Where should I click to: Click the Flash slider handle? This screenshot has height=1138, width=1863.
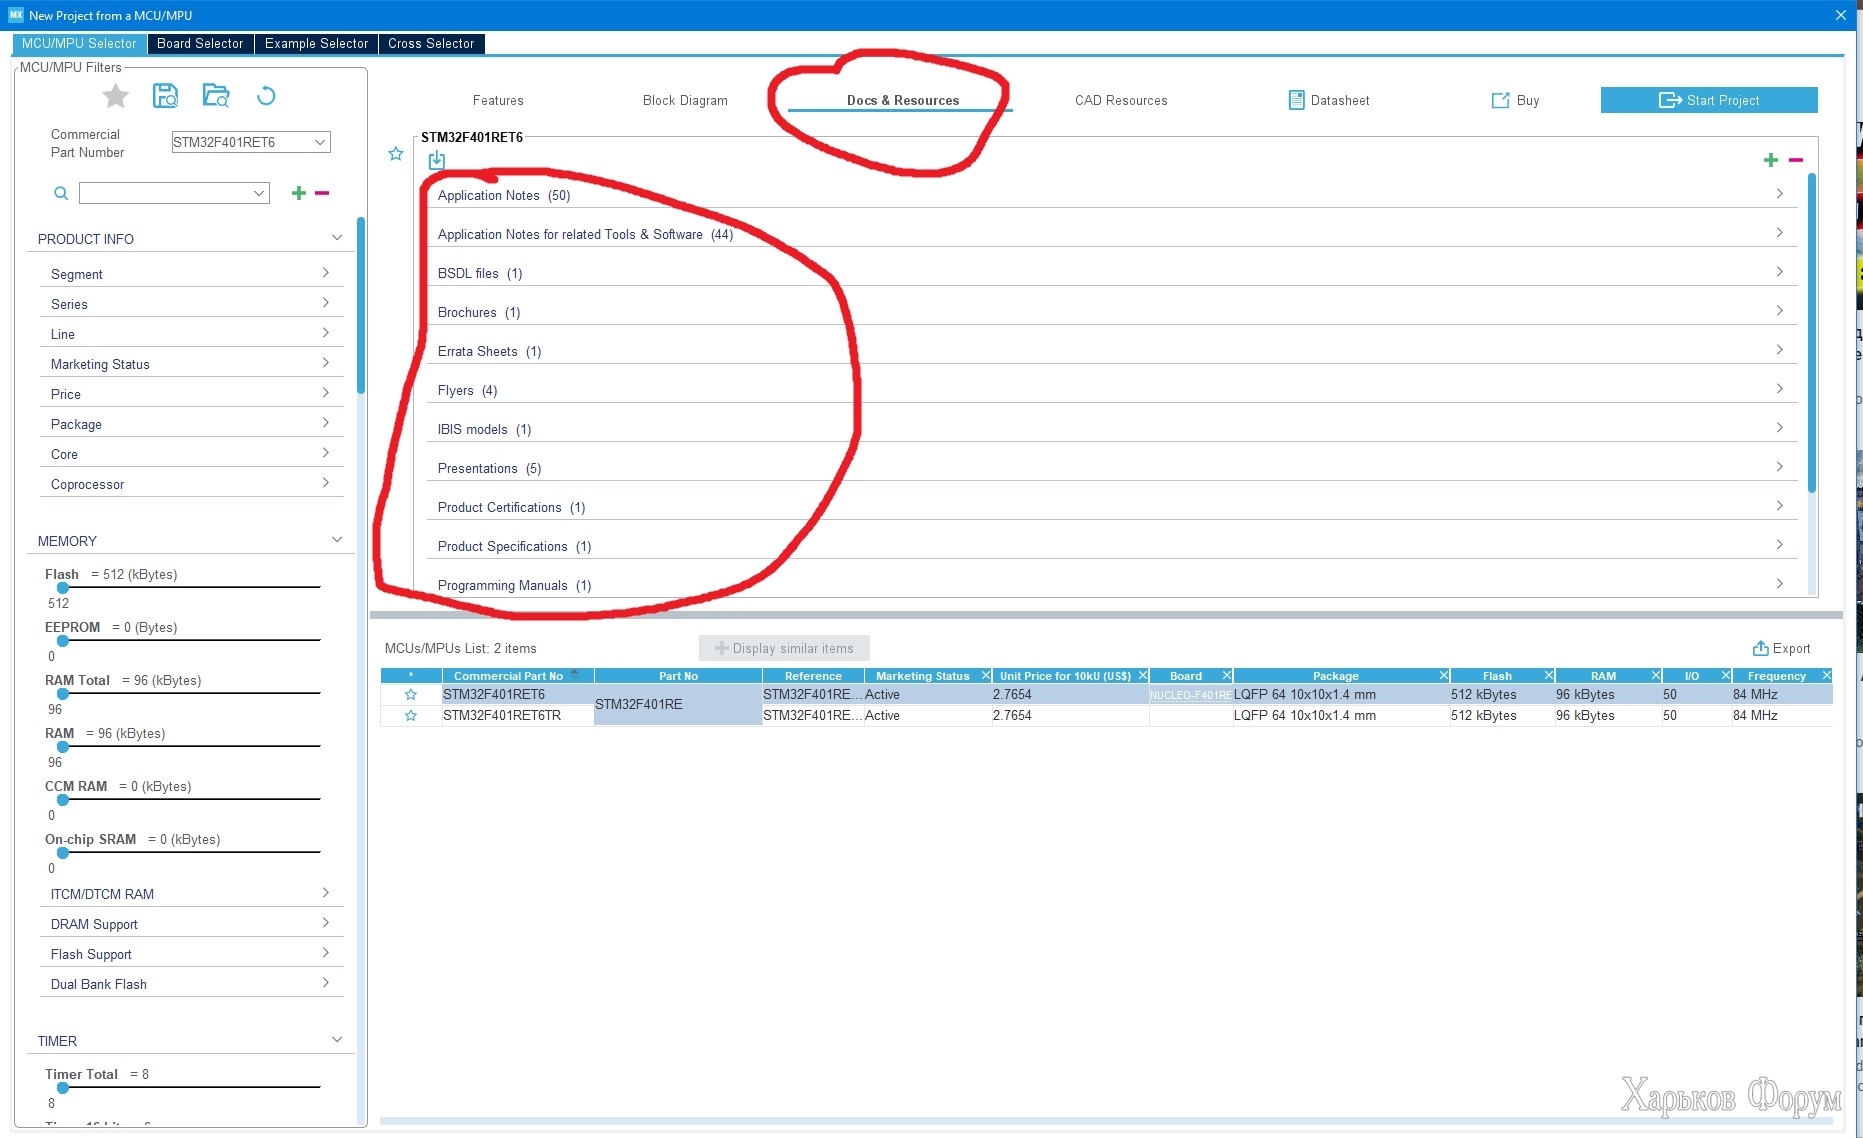62,588
